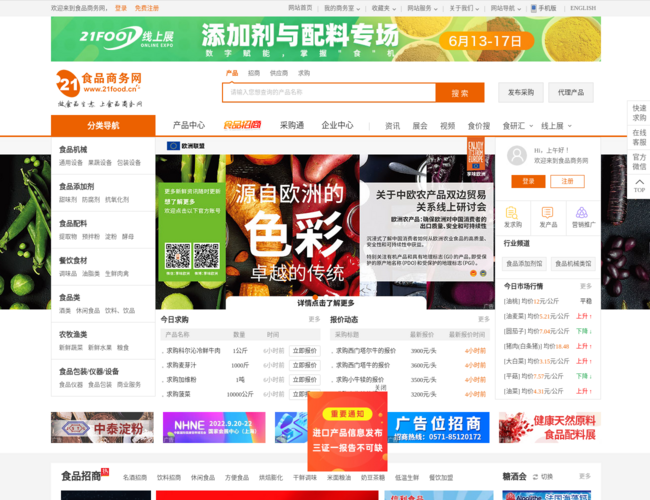Click the user avatar icon

[517, 155]
